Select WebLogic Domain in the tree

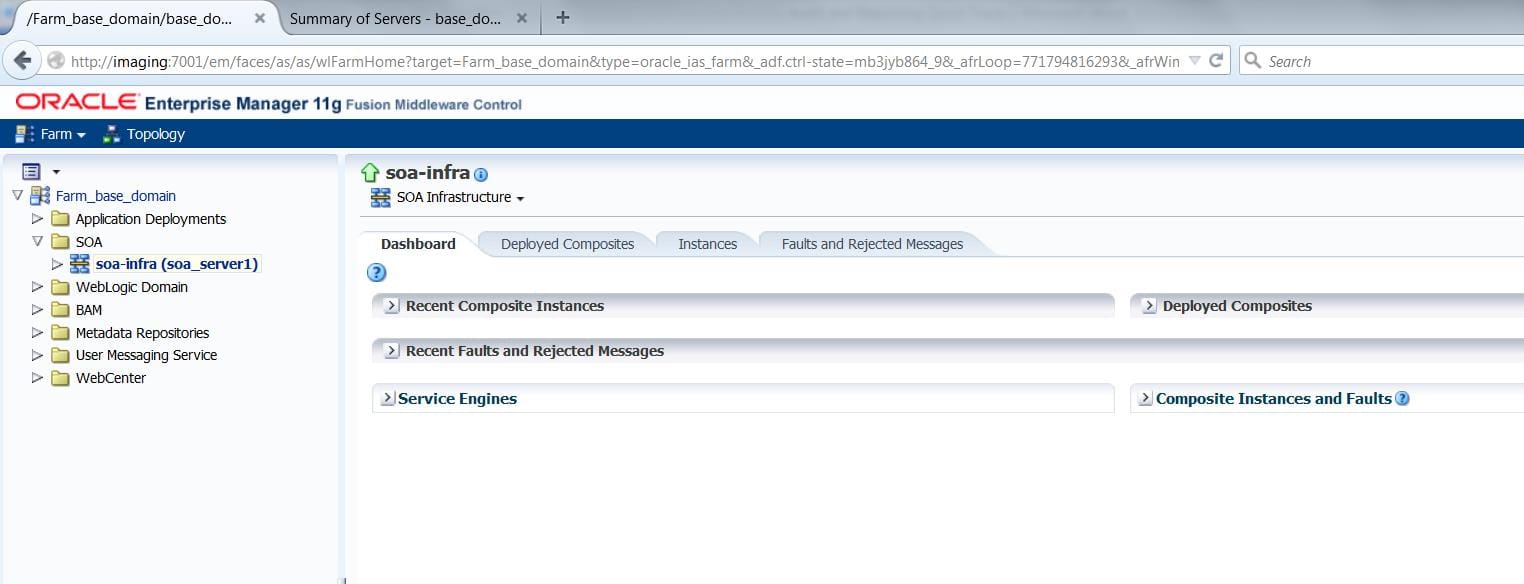click(131, 287)
